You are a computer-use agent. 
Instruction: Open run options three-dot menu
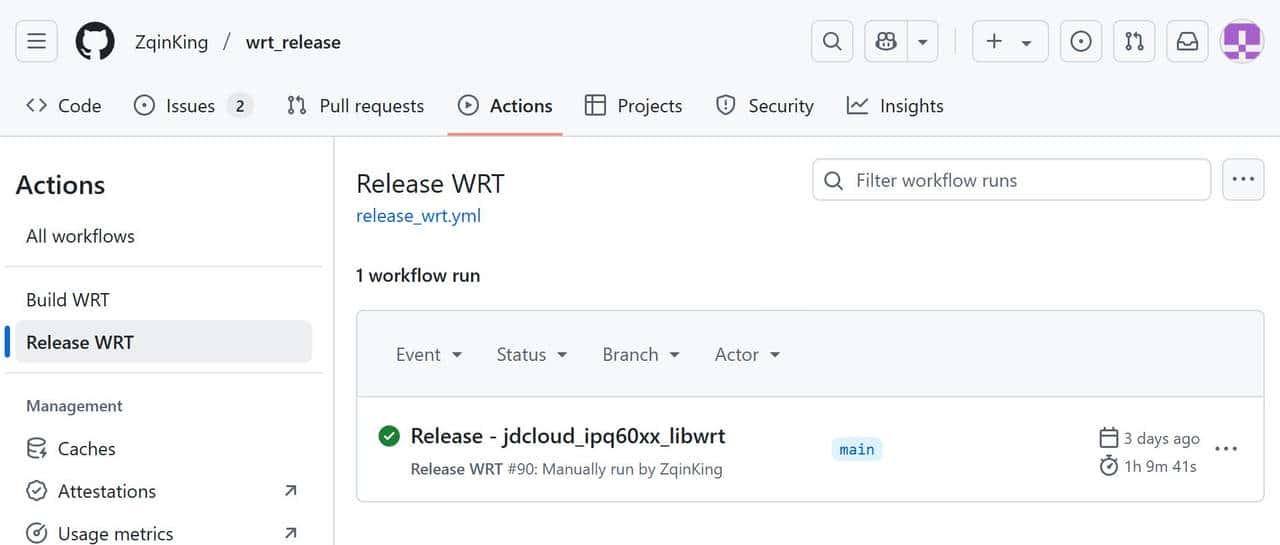[1226, 449]
